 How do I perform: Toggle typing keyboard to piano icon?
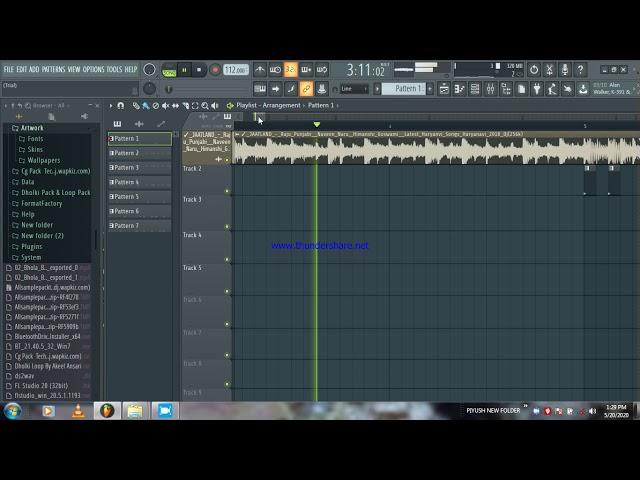point(260,89)
